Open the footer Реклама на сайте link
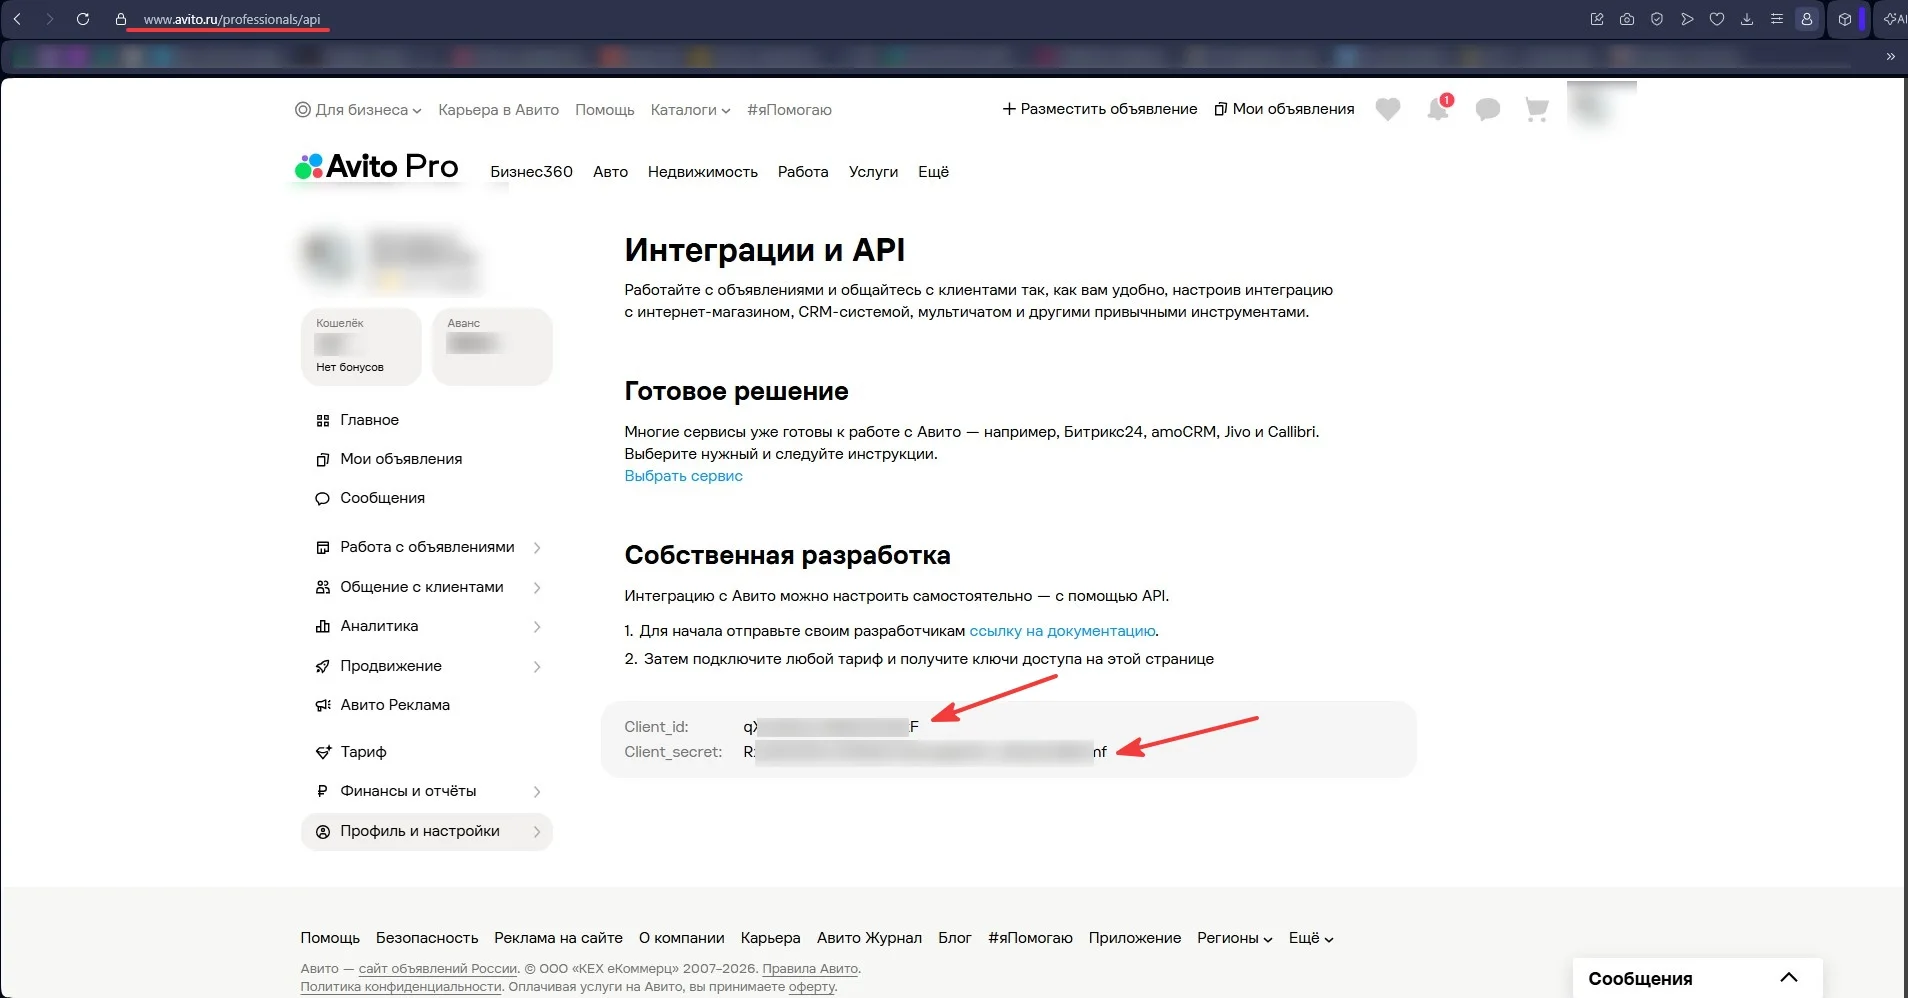The width and height of the screenshot is (1908, 998). (558, 938)
